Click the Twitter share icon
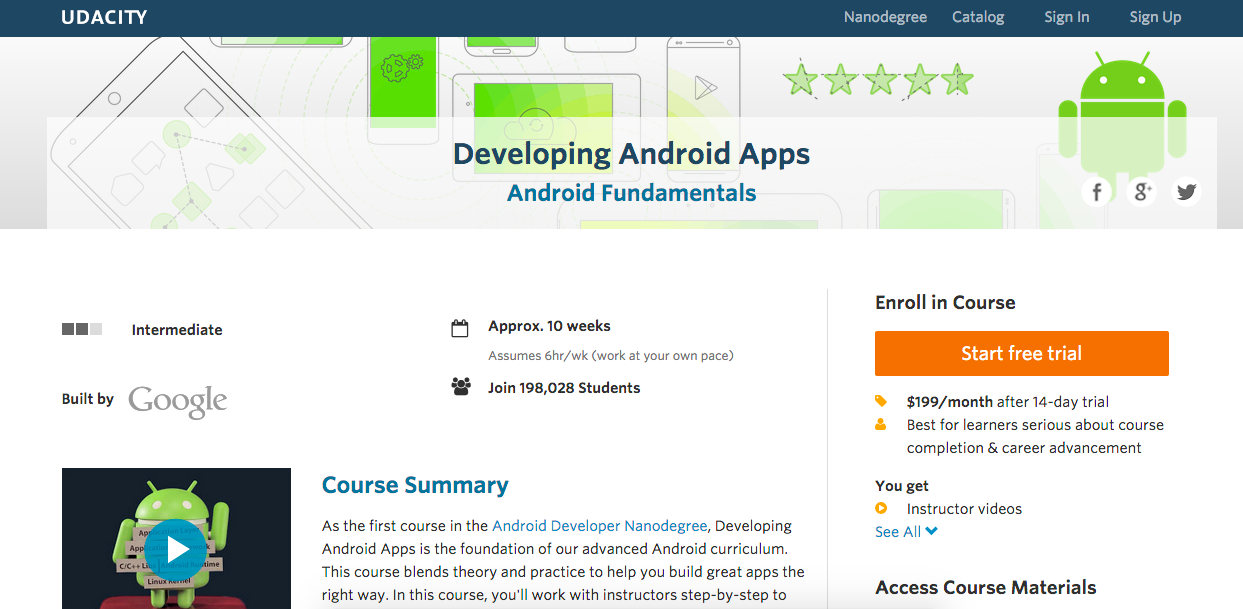Screen dimensions: 1243x609 point(1186,192)
